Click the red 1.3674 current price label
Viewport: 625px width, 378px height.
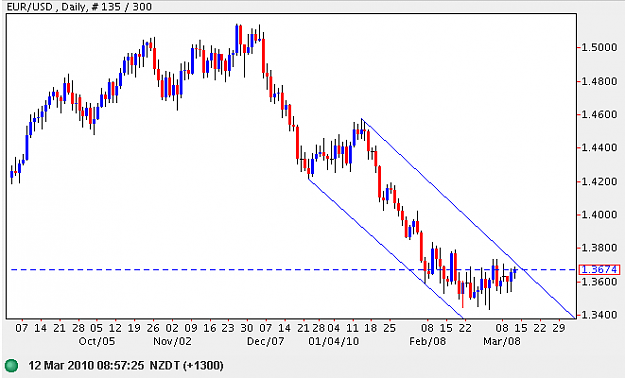pyautogui.click(x=599, y=270)
